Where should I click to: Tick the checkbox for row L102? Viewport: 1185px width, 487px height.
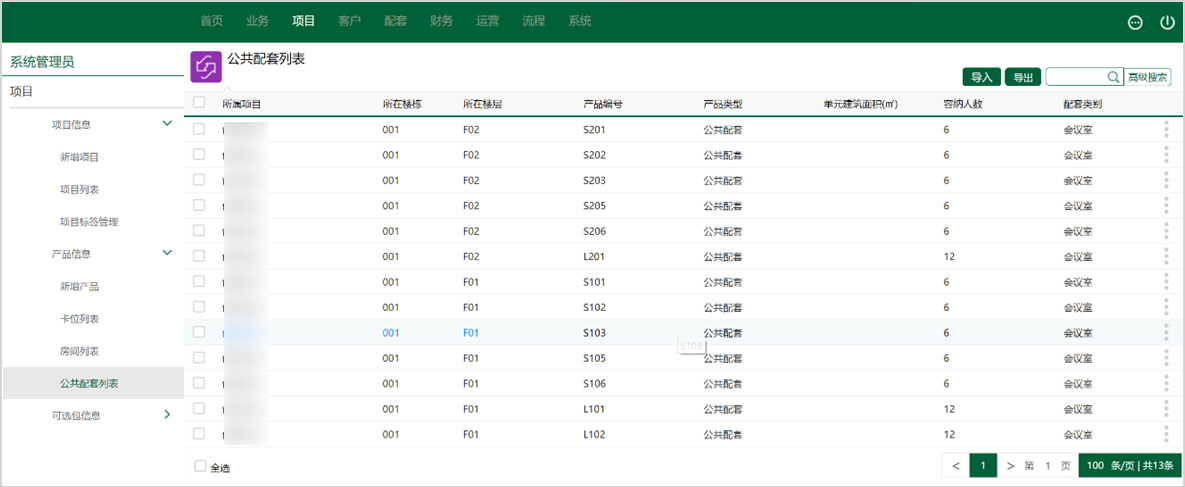pyautogui.click(x=199, y=433)
